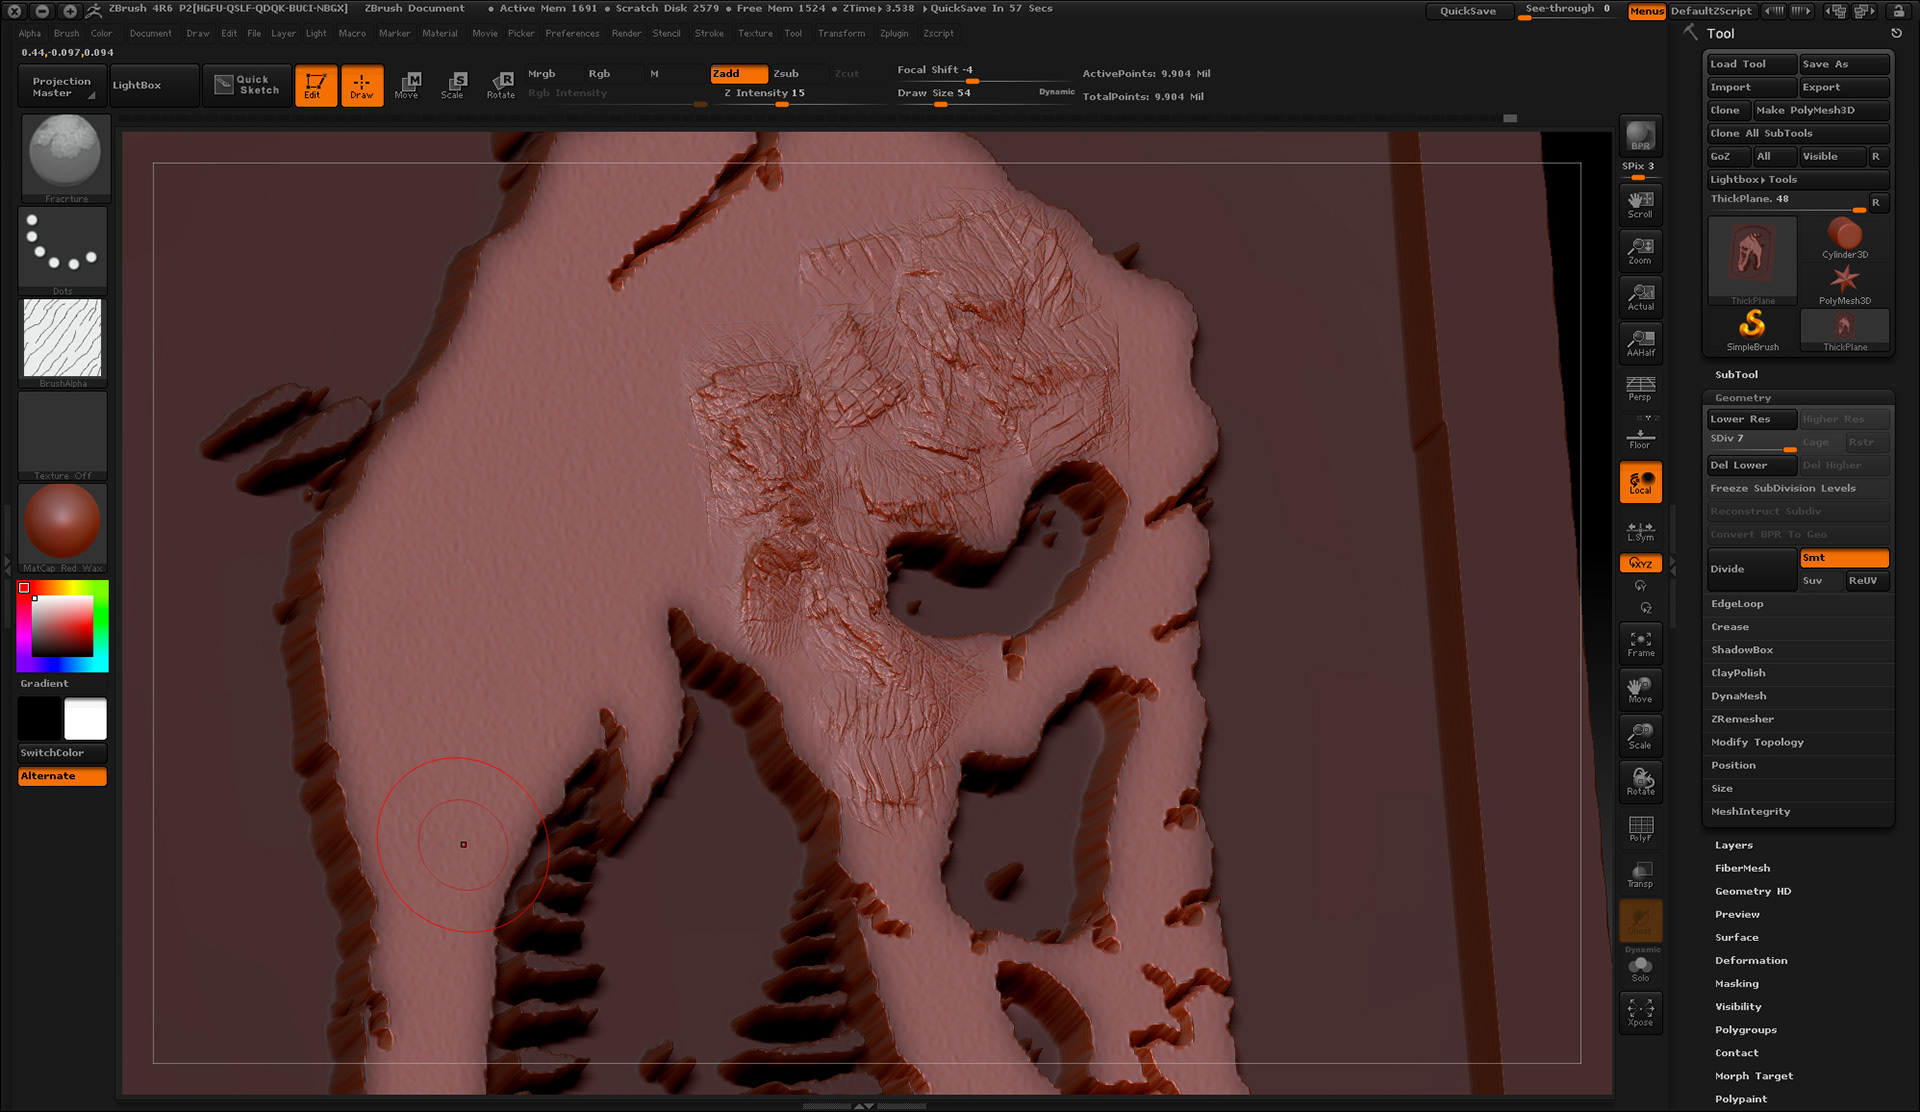The image size is (1920, 1112).
Task: Click the Divide button
Action: pos(1750,569)
